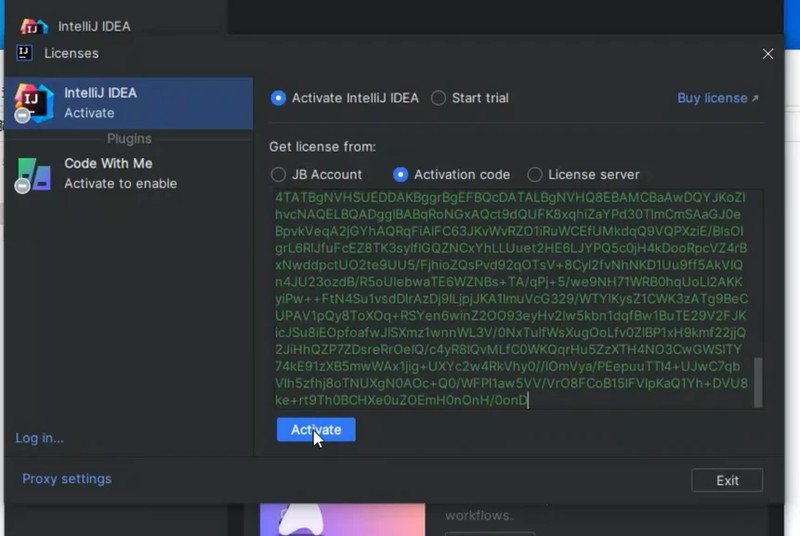Open the Log in... link
The image size is (800, 536).
point(39,438)
